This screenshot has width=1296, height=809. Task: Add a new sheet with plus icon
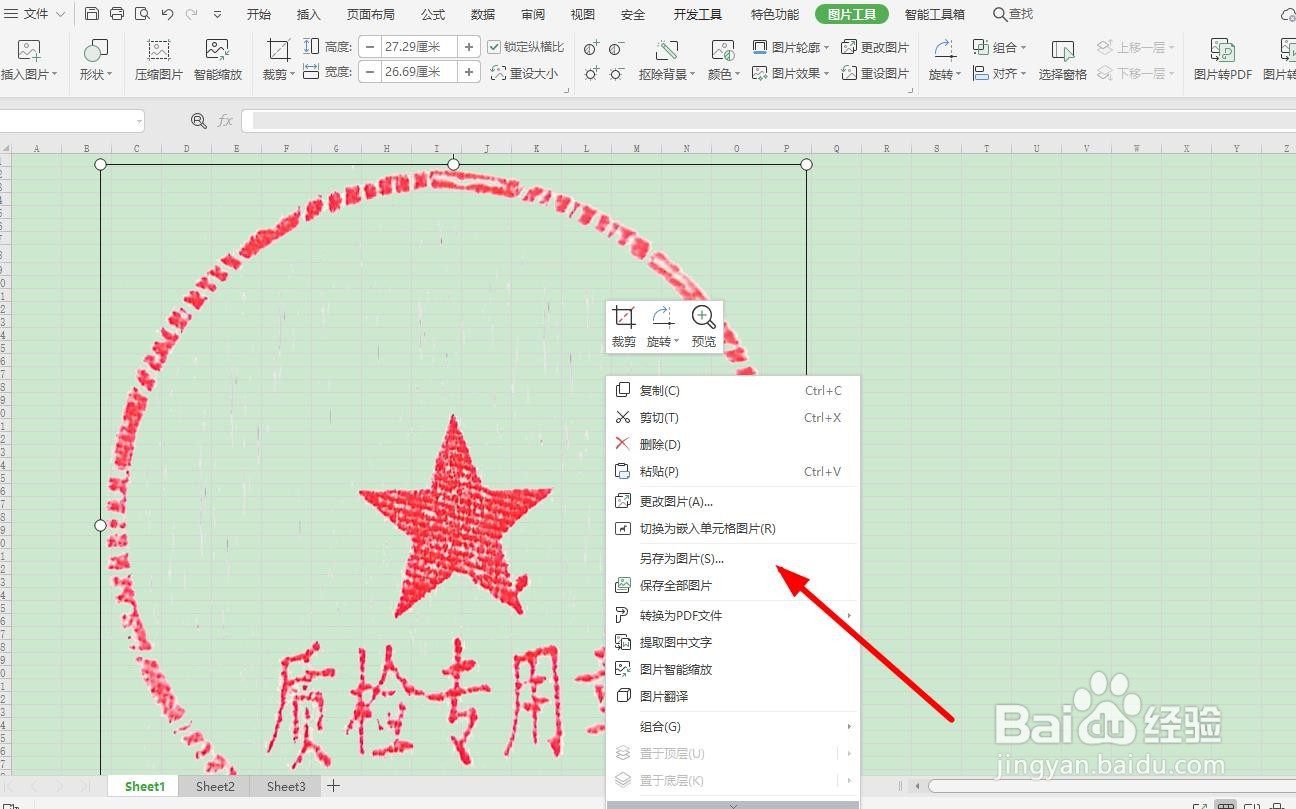pyautogui.click(x=334, y=786)
